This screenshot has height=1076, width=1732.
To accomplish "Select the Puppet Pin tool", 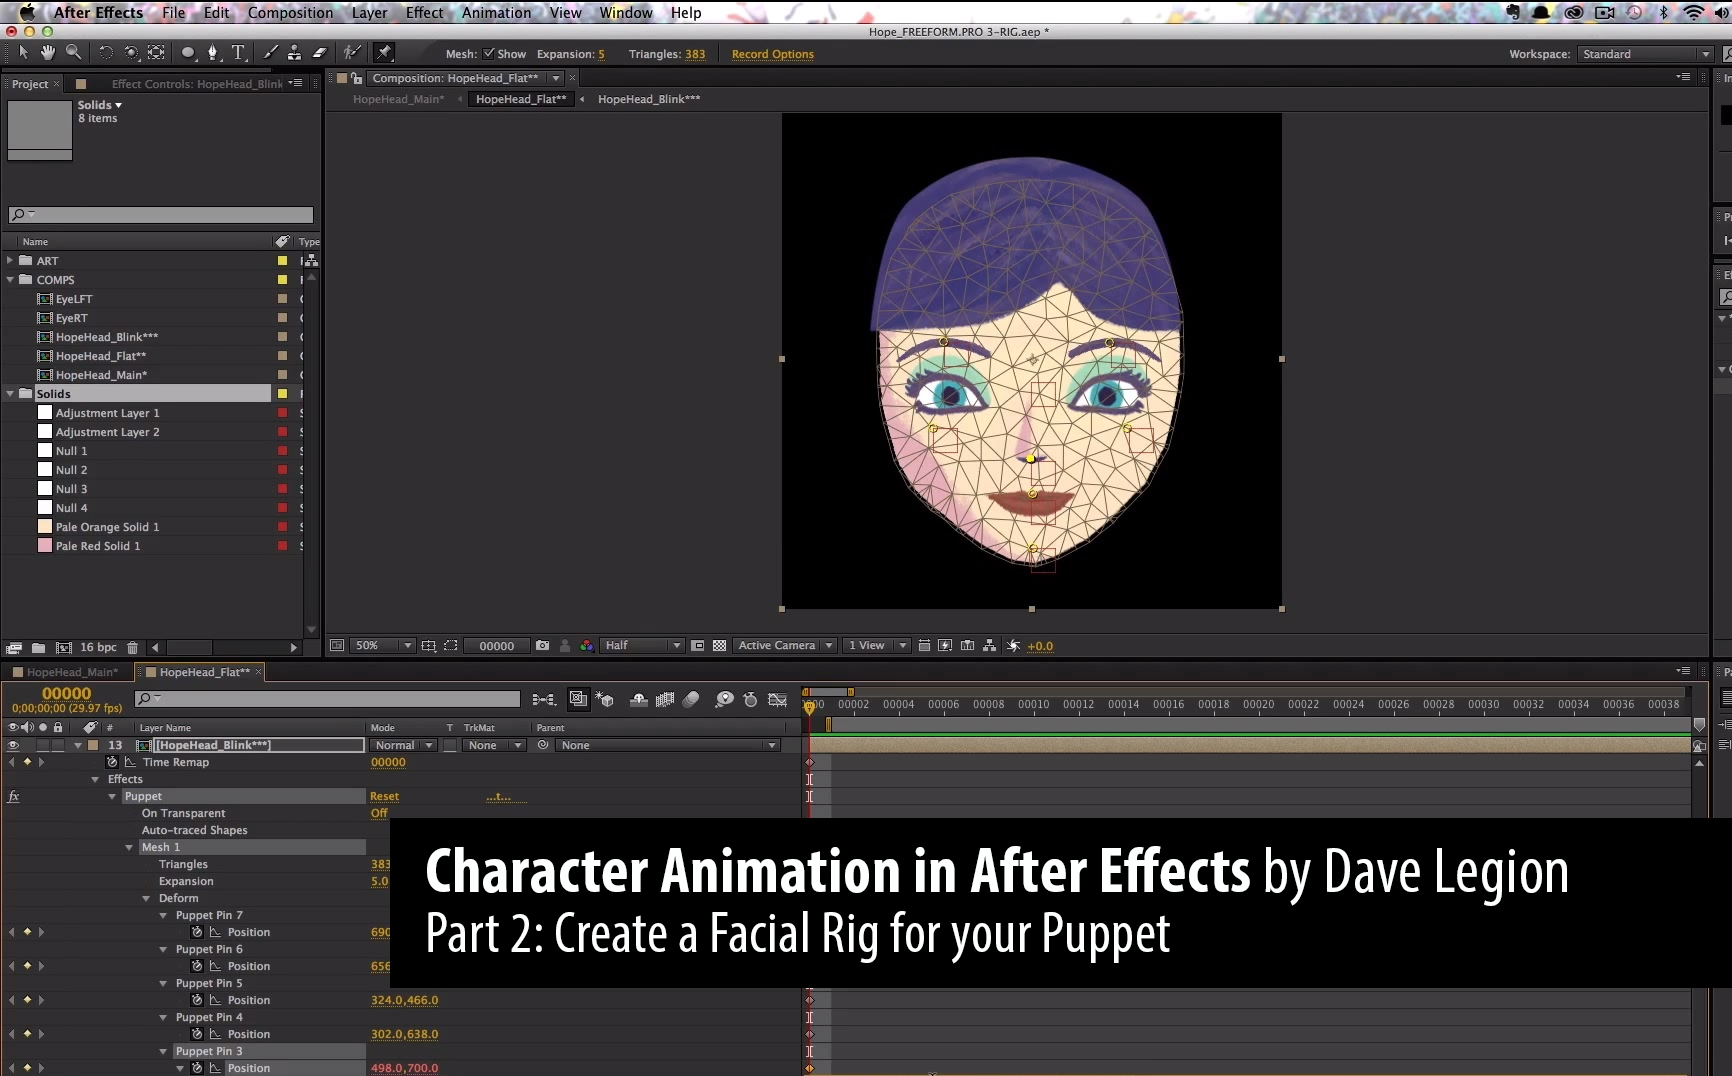I will 383,52.
